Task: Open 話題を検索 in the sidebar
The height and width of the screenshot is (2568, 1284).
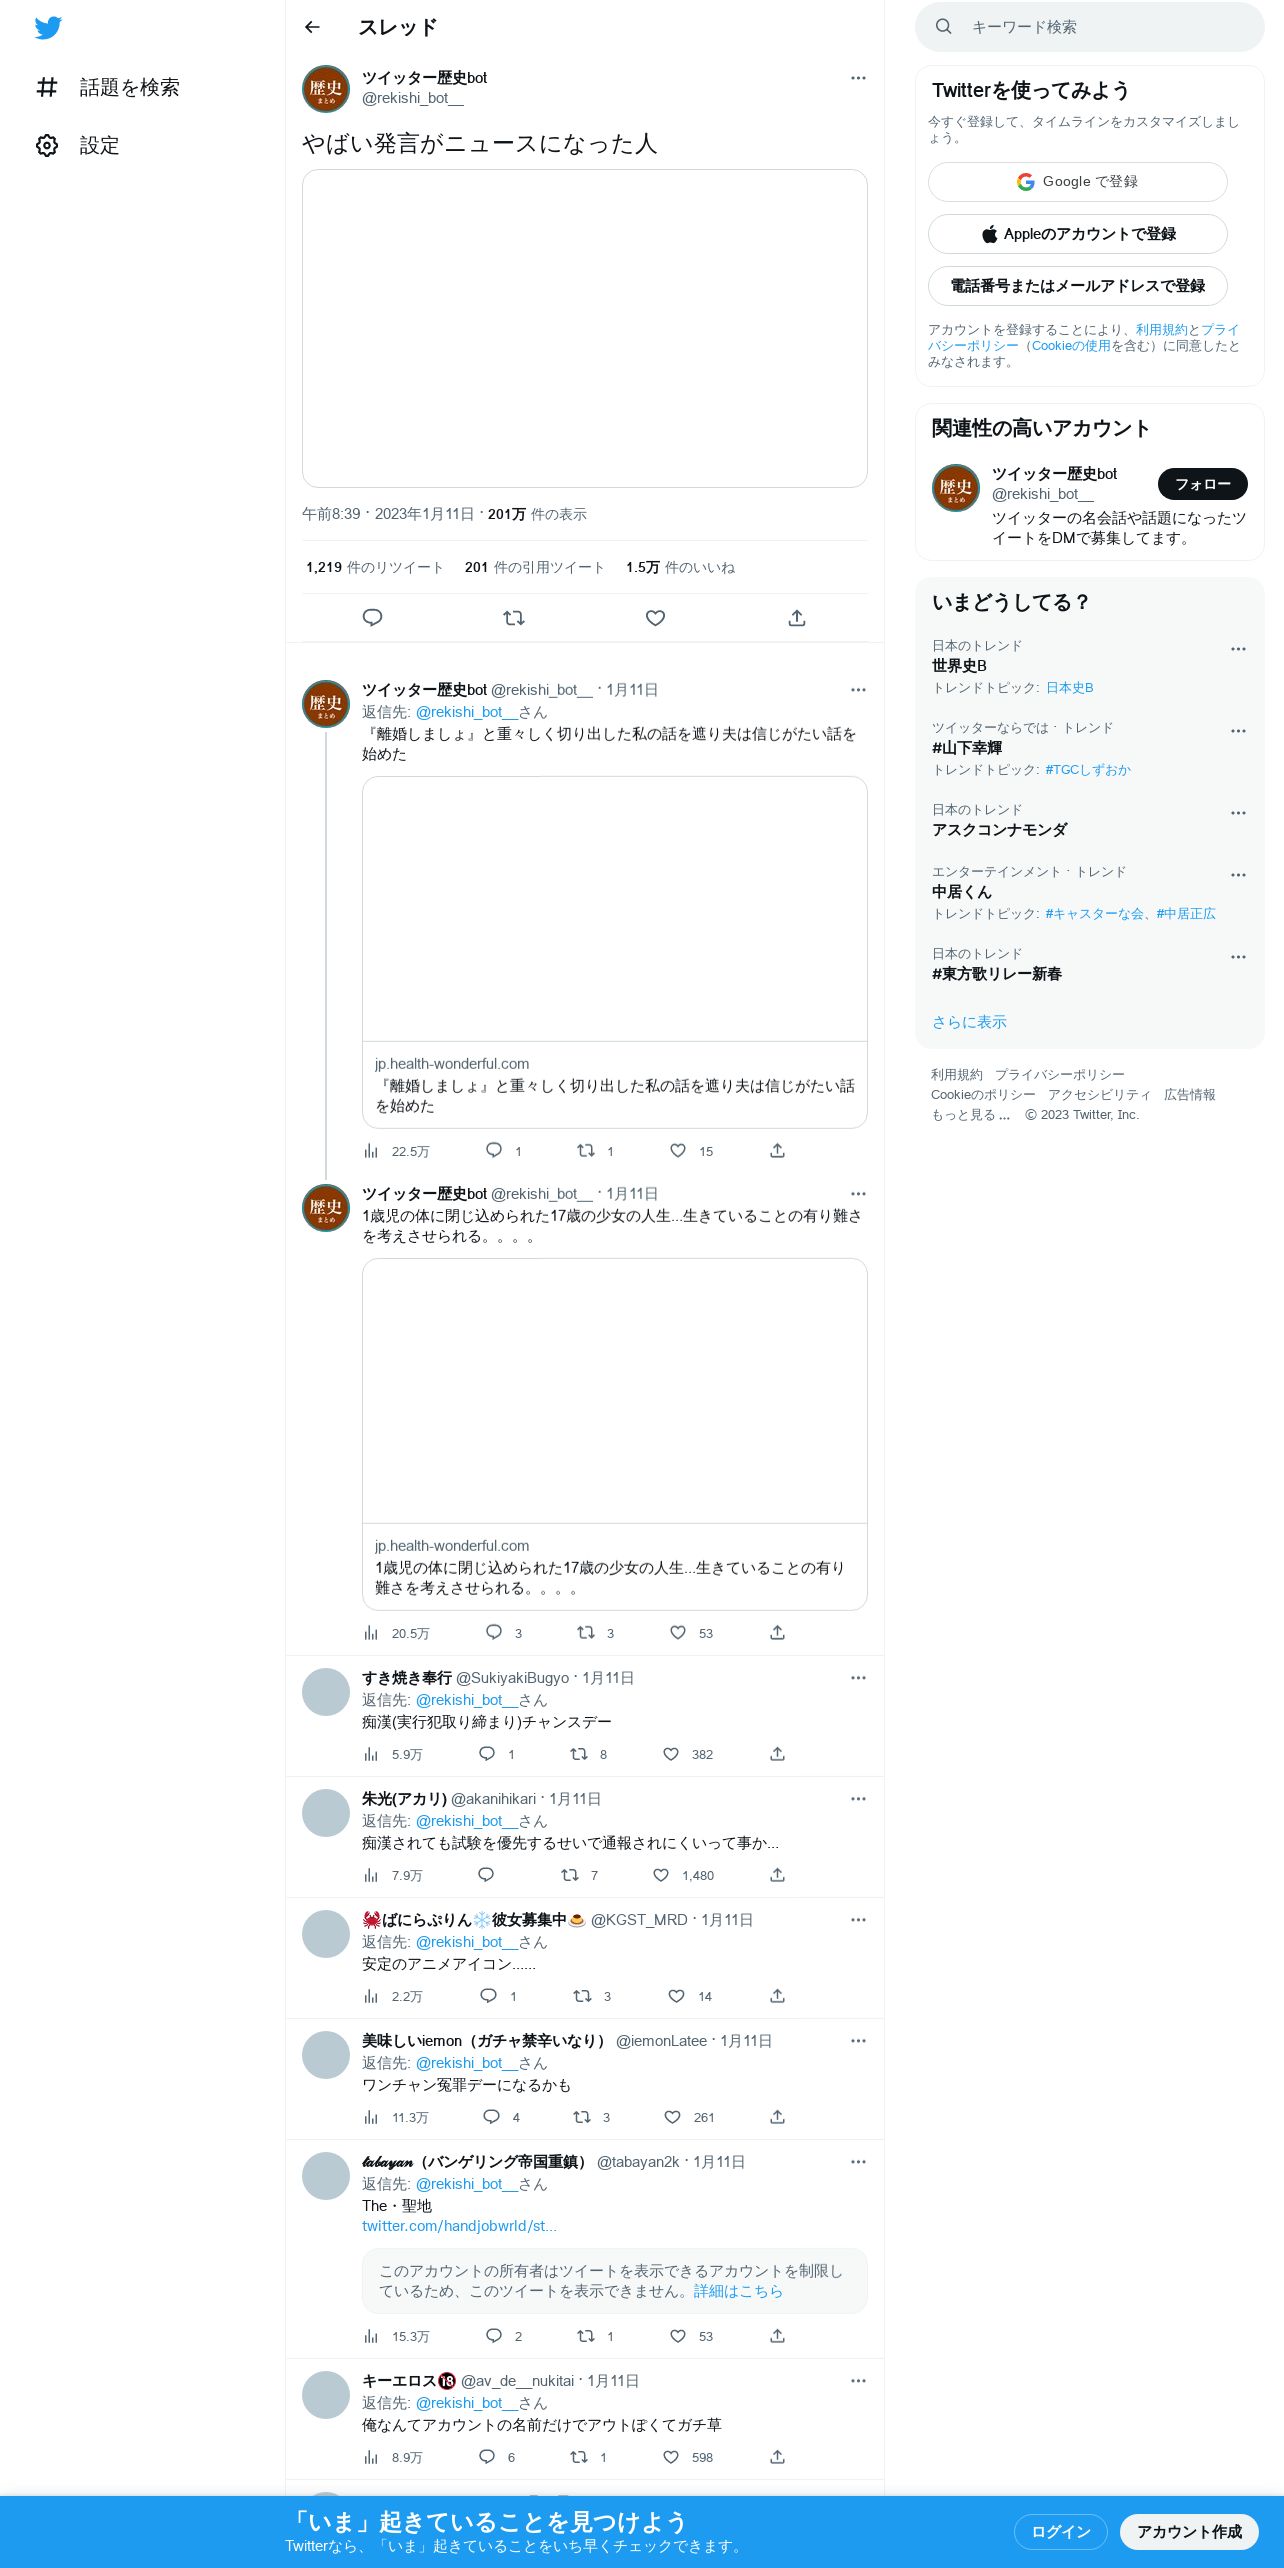Action: [x=108, y=88]
